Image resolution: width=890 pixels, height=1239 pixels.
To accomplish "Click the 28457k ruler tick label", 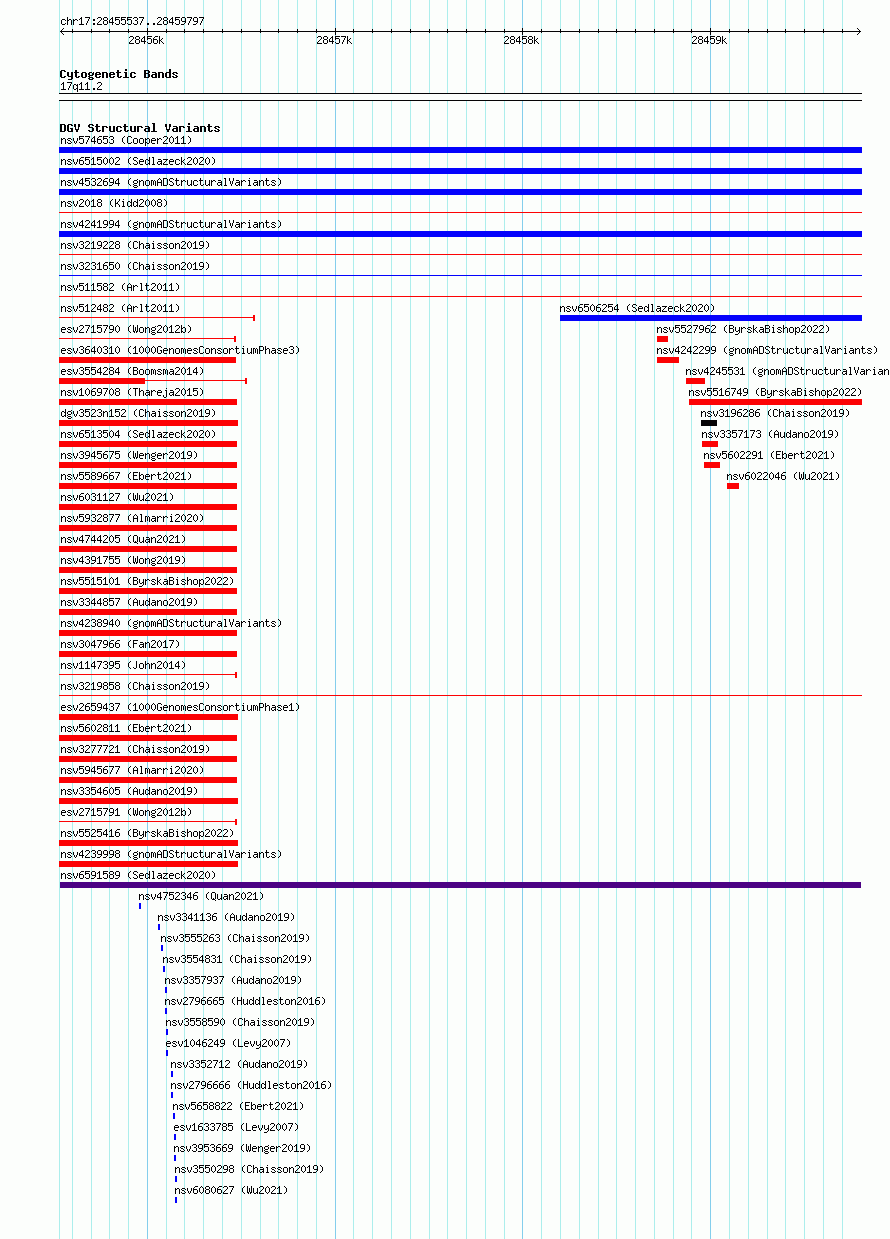I will [334, 40].
